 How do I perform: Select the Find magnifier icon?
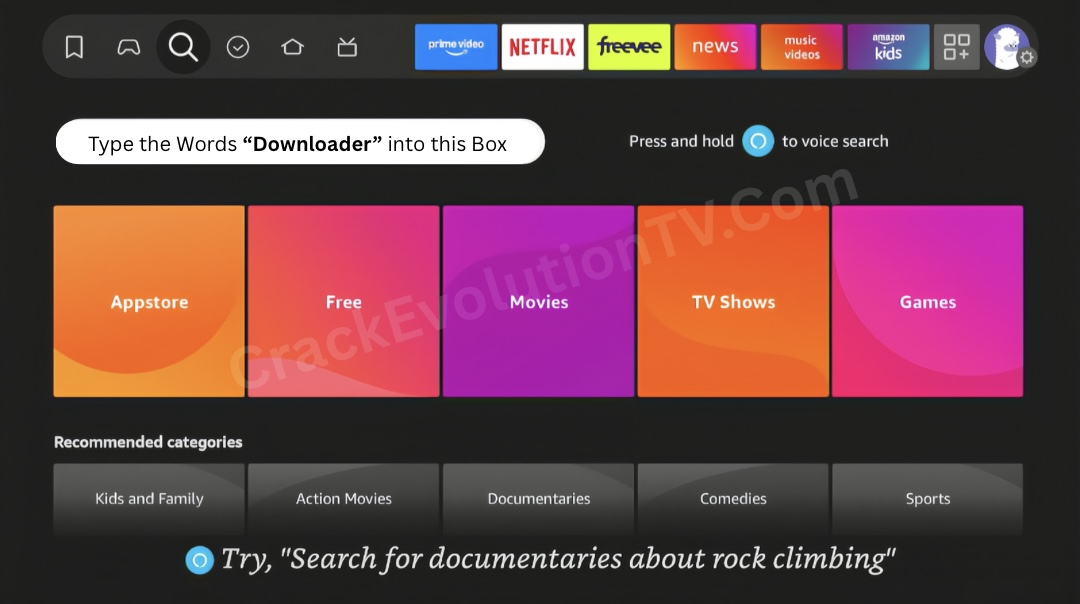pyautogui.click(x=183, y=47)
